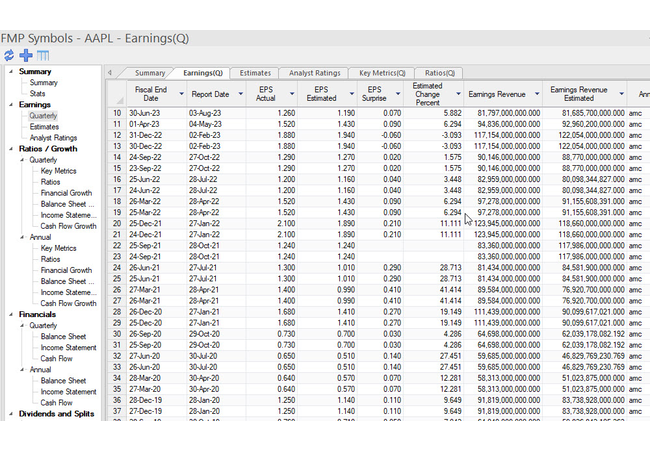Select Cash Flow Growth under Annual ratios
The height and width of the screenshot is (450, 650).
click(68, 303)
